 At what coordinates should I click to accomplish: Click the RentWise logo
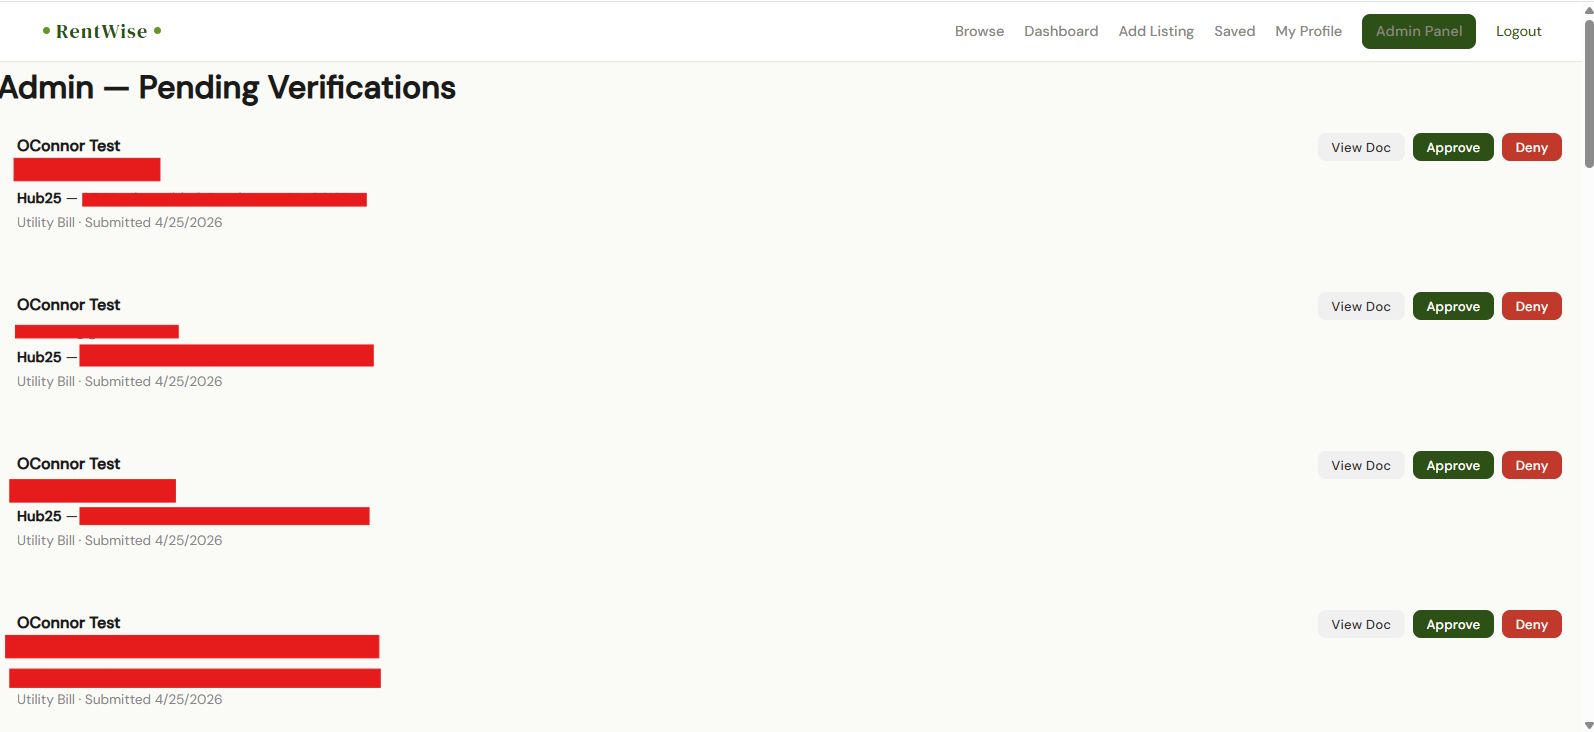(102, 31)
